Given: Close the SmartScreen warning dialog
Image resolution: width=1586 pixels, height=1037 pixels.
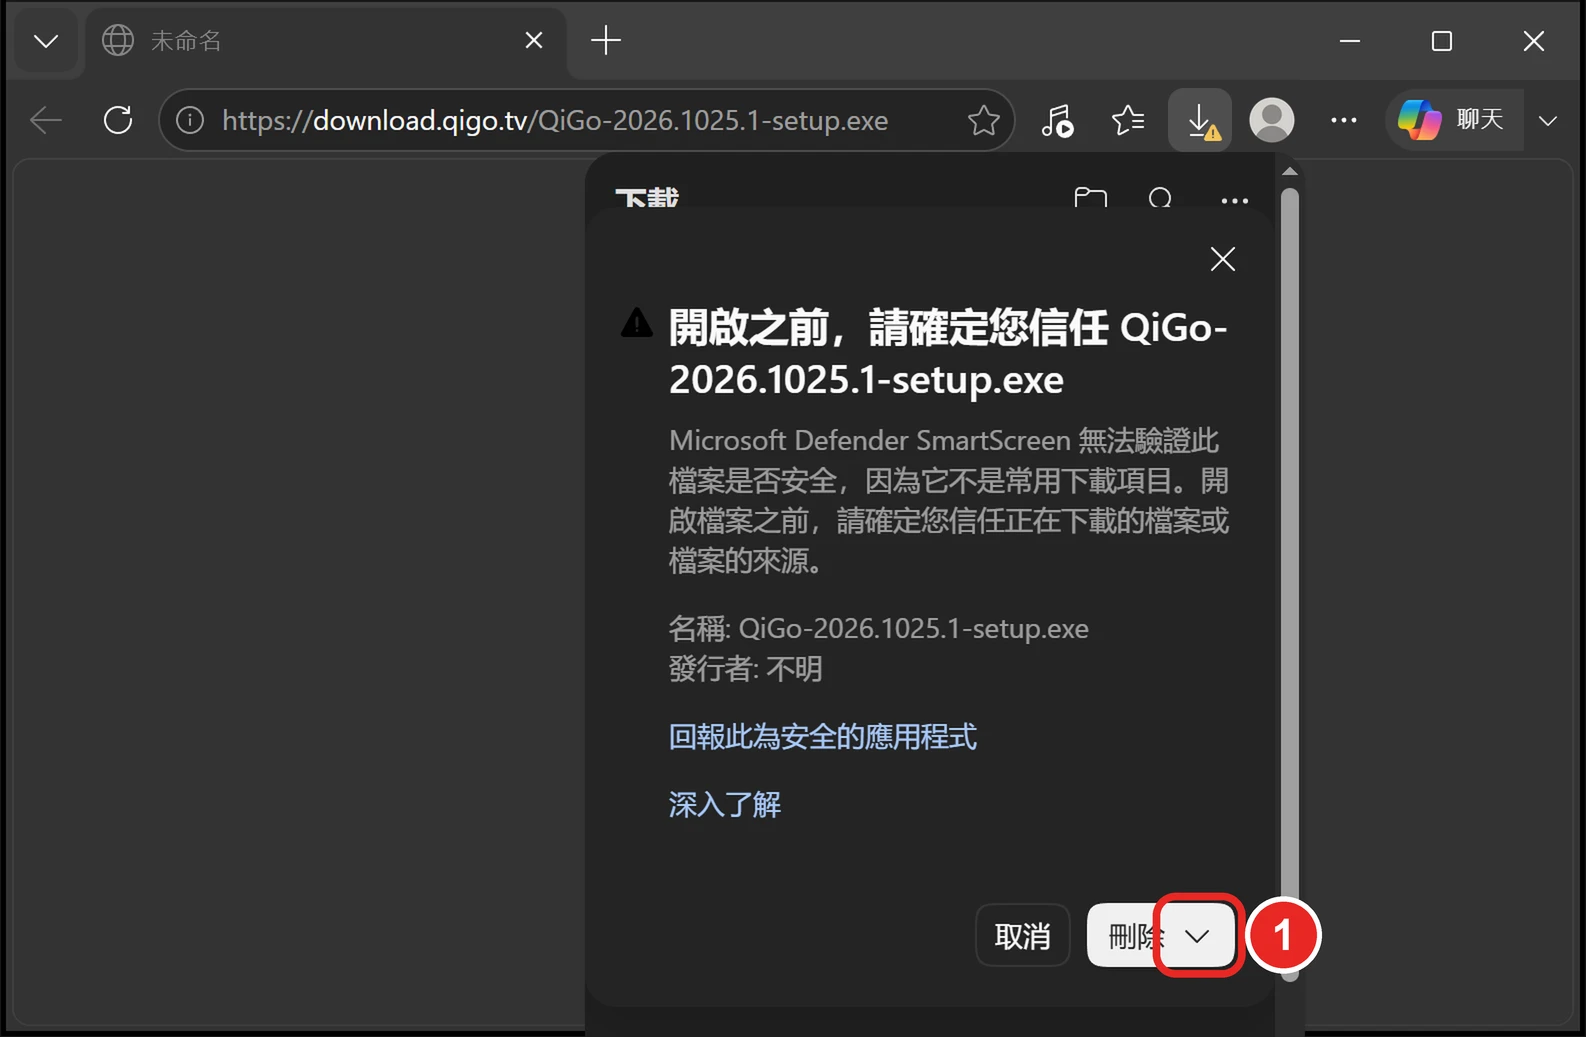Looking at the screenshot, I should click(1223, 259).
